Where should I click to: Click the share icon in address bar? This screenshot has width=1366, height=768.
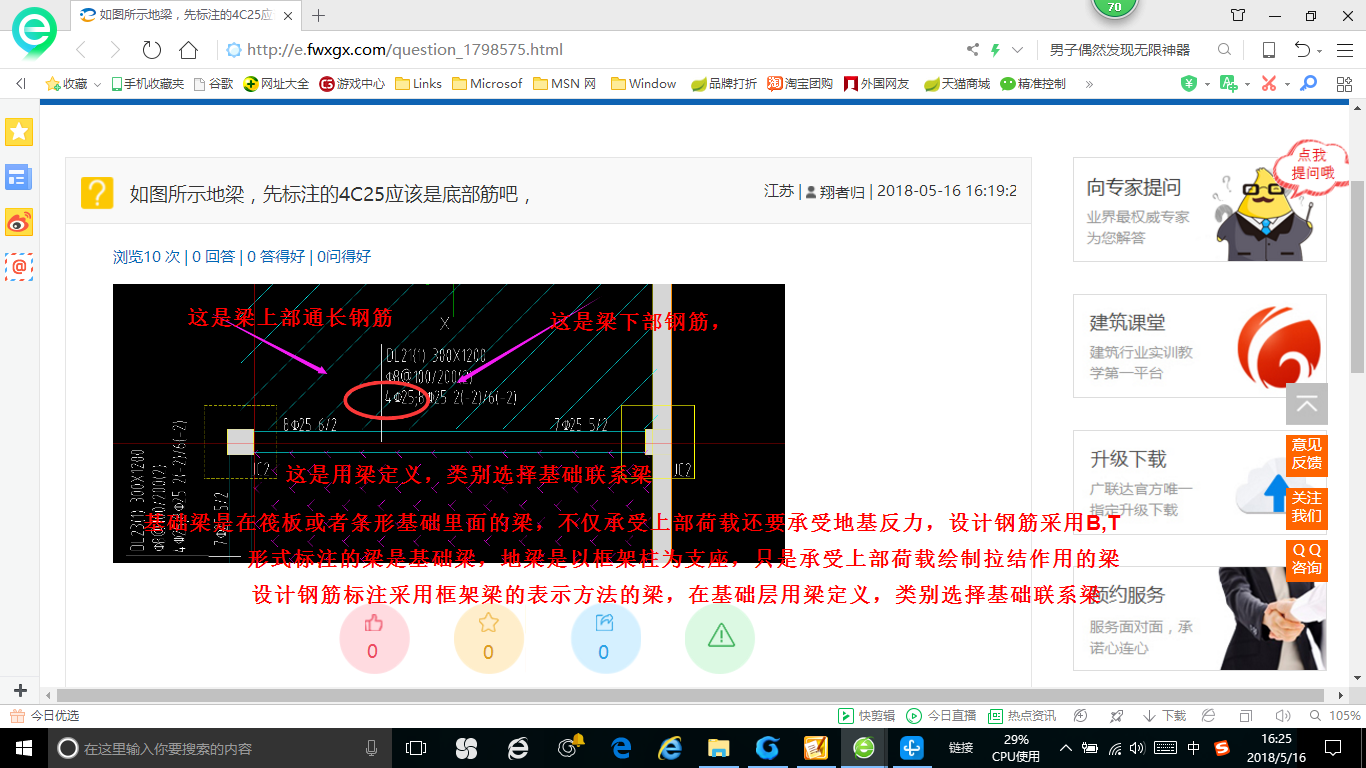click(x=973, y=50)
